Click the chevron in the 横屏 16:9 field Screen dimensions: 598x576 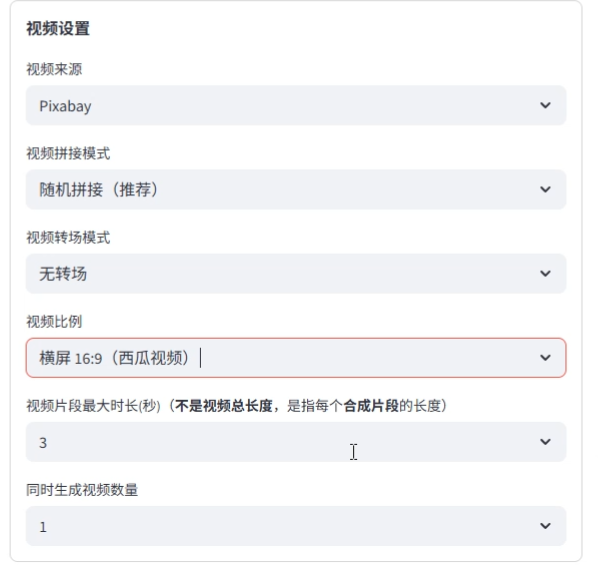545,358
